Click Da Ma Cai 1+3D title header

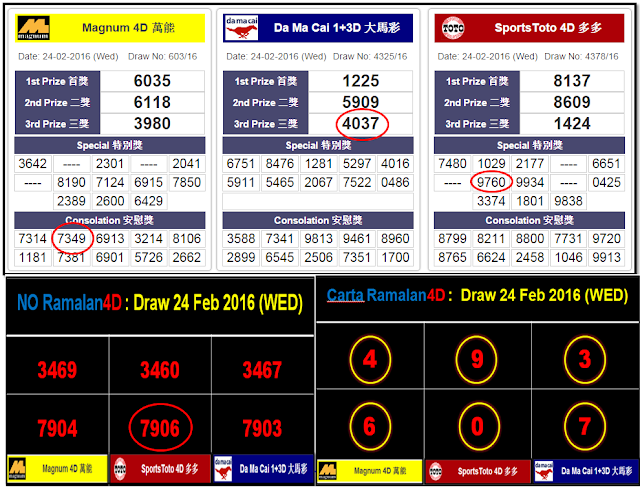[318, 28]
